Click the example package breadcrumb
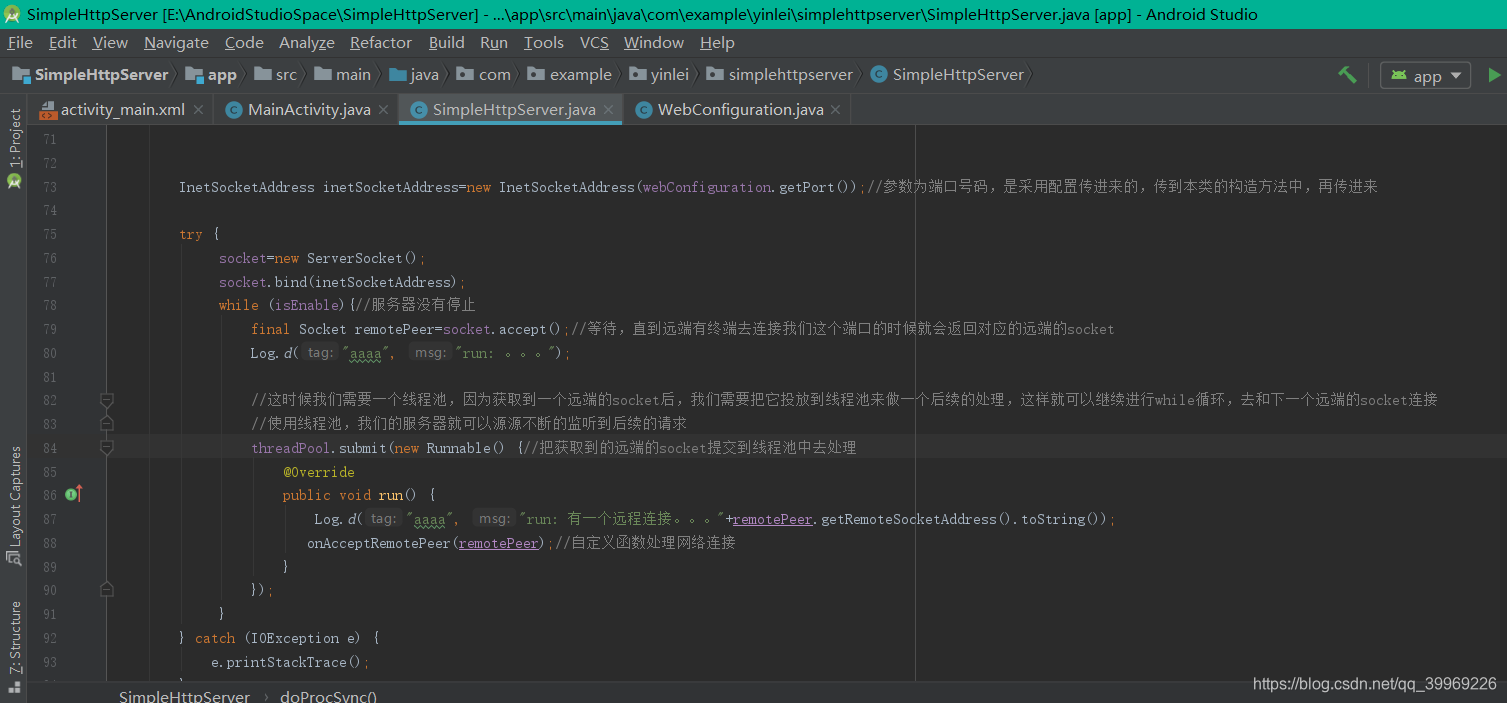The width and height of the screenshot is (1507, 703). tap(570, 75)
